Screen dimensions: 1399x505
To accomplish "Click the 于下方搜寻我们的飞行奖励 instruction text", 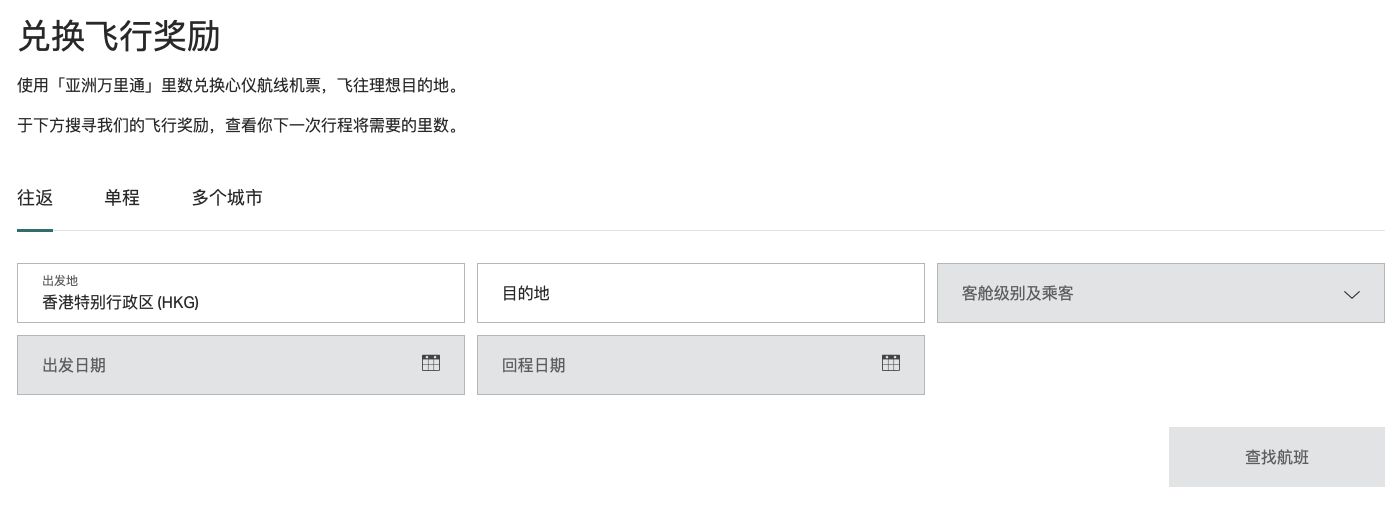I will pyautogui.click(x=240, y=125).
